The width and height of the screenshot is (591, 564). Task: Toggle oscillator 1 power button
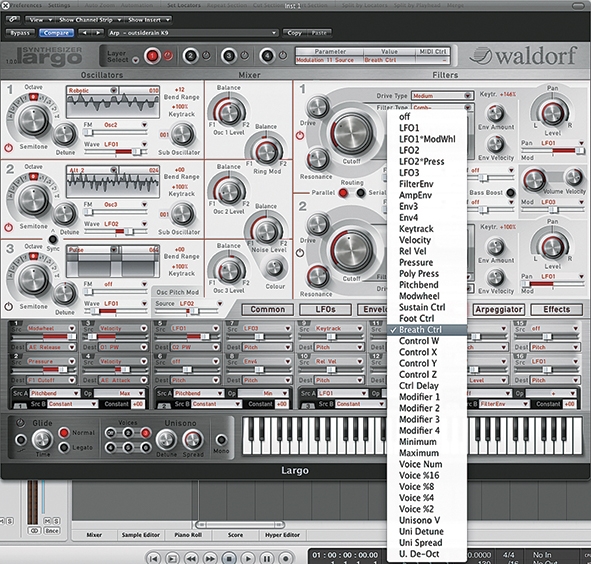(8, 148)
